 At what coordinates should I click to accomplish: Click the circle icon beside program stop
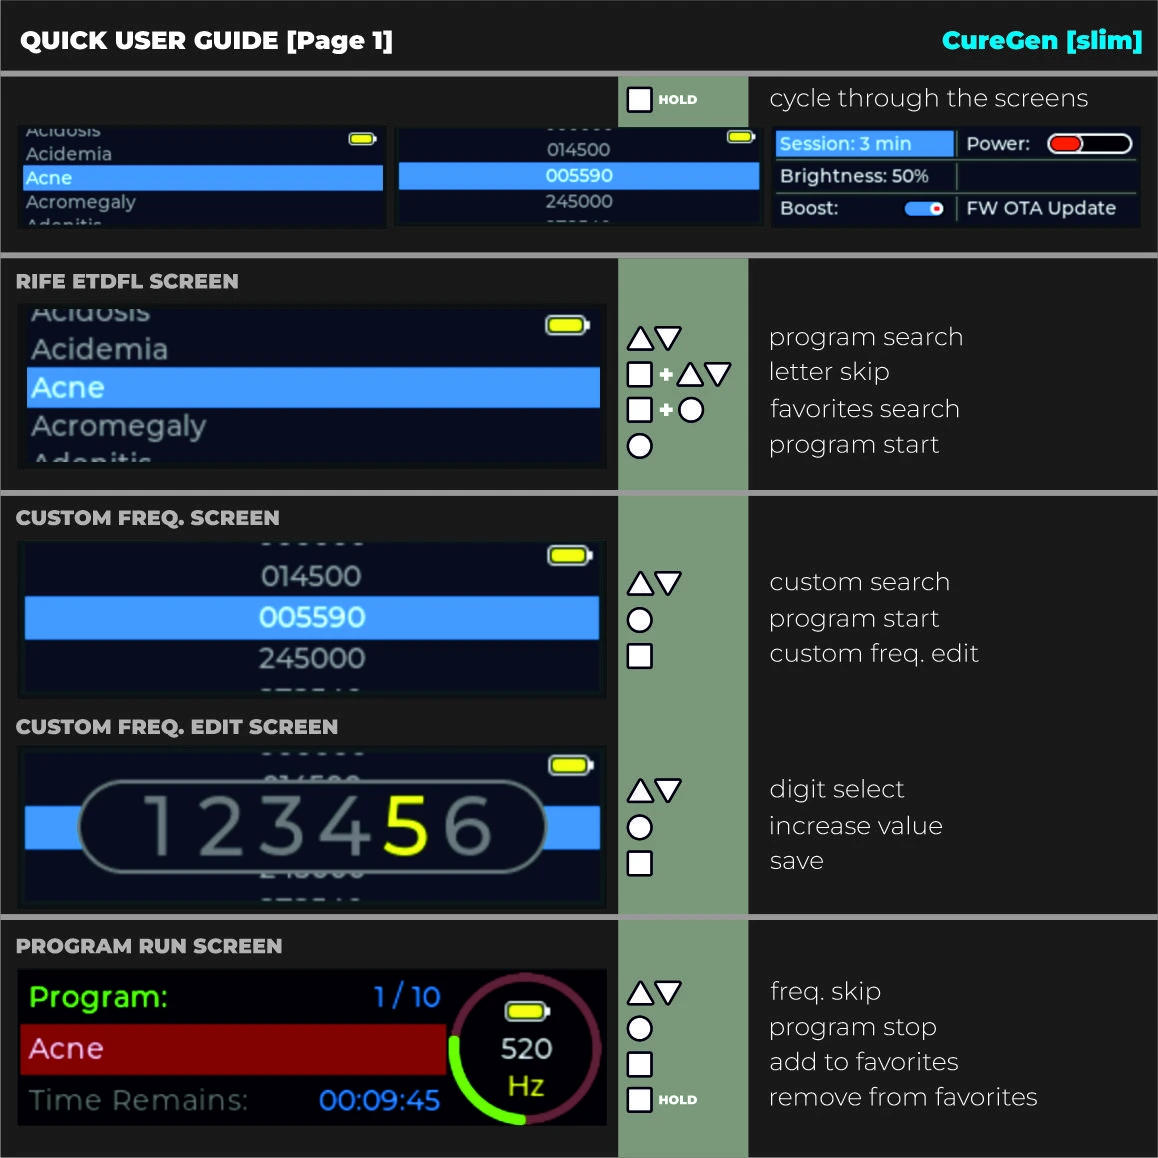coord(640,1028)
